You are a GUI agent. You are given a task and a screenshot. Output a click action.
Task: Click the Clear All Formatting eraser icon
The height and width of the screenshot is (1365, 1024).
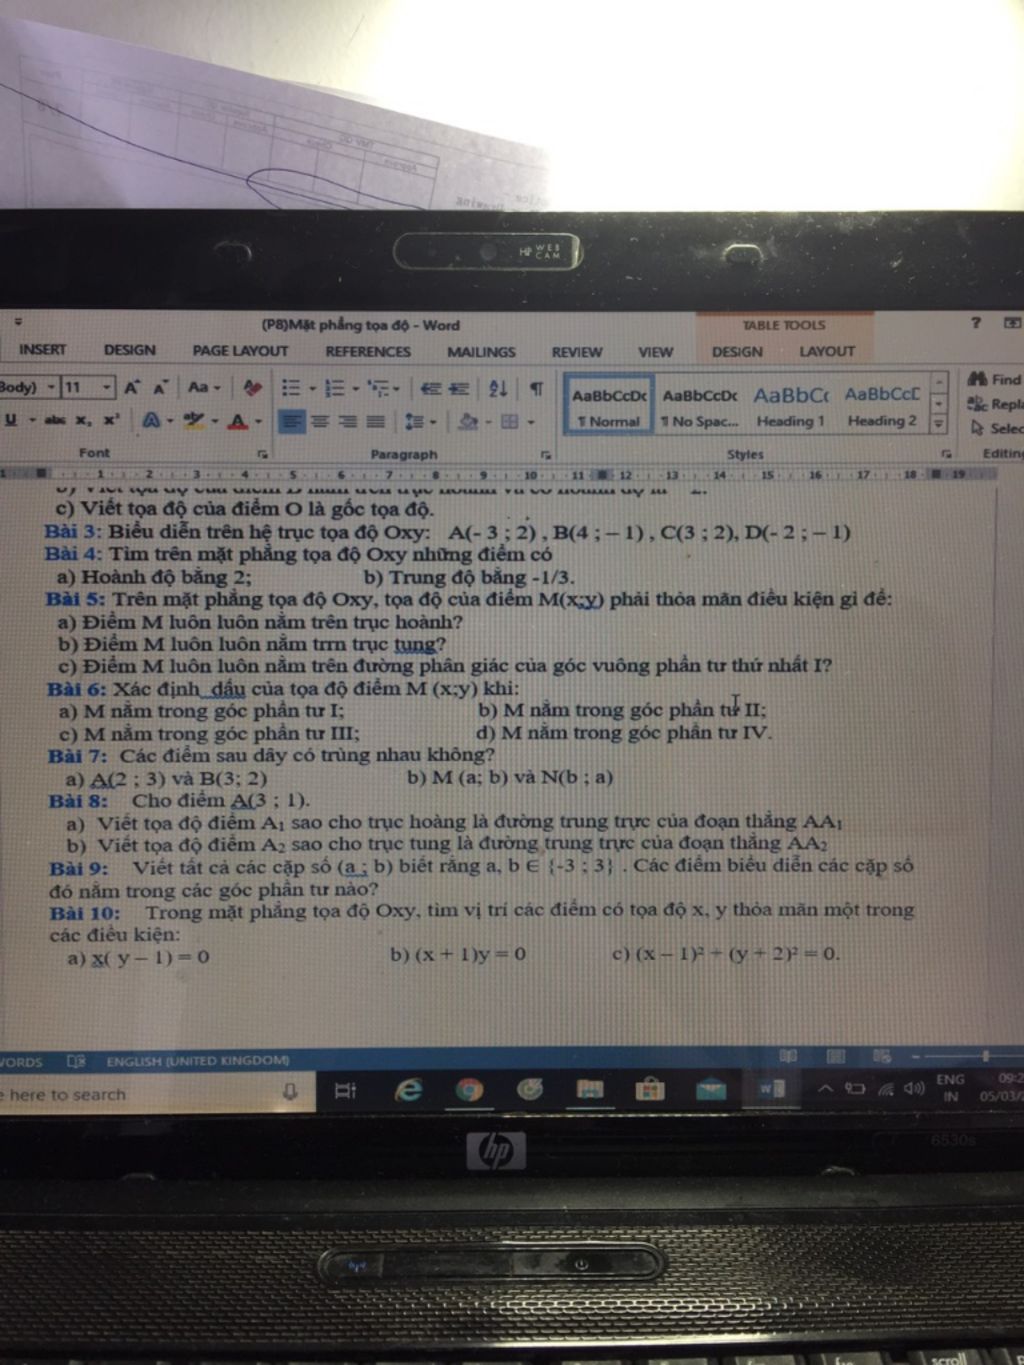252,387
